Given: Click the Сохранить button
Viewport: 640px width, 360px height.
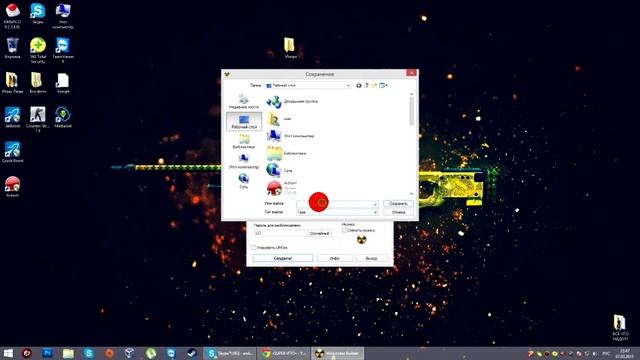Looking at the screenshot, I should [x=398, y=204].
